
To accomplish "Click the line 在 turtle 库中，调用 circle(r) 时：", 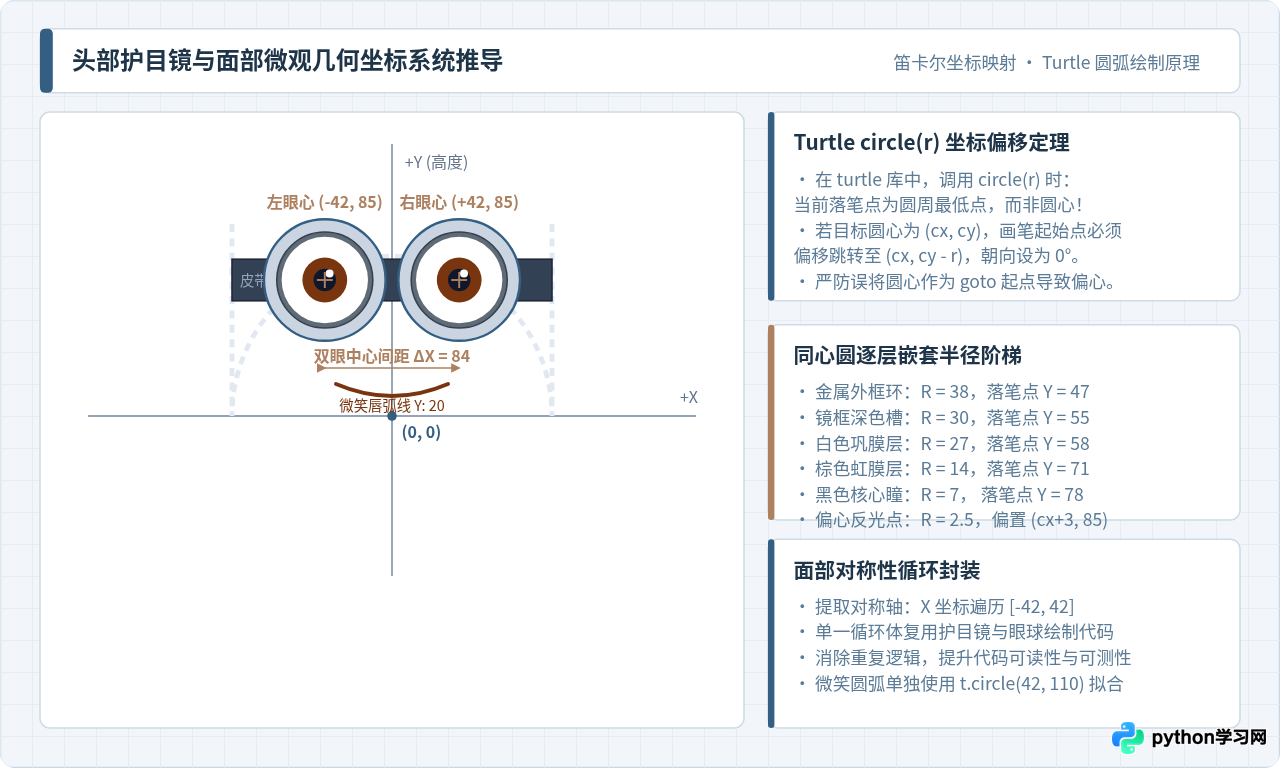I will 933,180.
